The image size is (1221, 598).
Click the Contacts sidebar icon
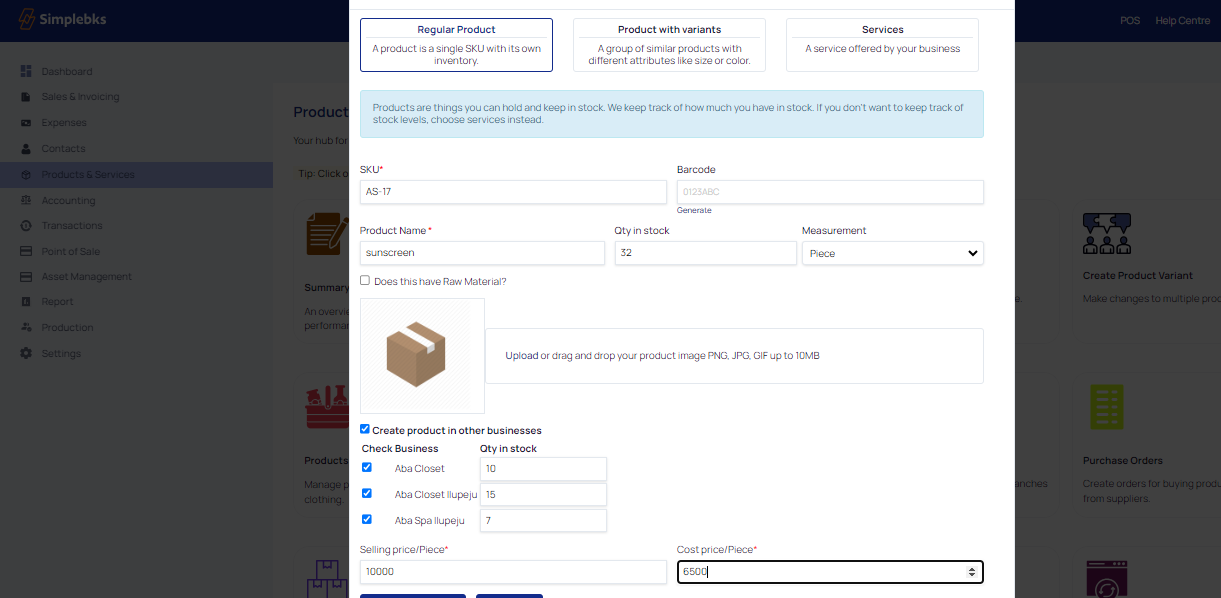pyautogui.click(x=26, y=149)
